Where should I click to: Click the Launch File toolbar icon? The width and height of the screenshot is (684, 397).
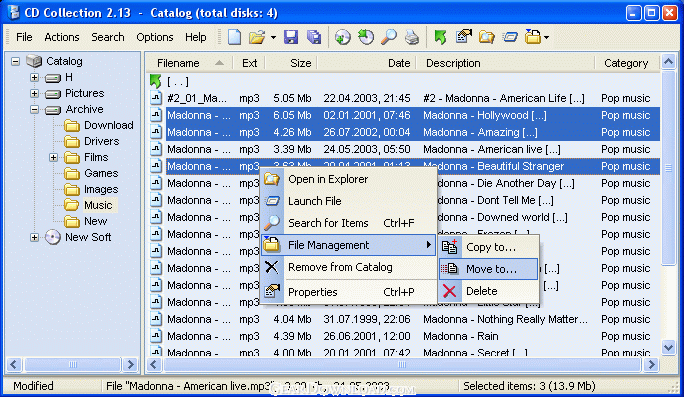(510, 37)
